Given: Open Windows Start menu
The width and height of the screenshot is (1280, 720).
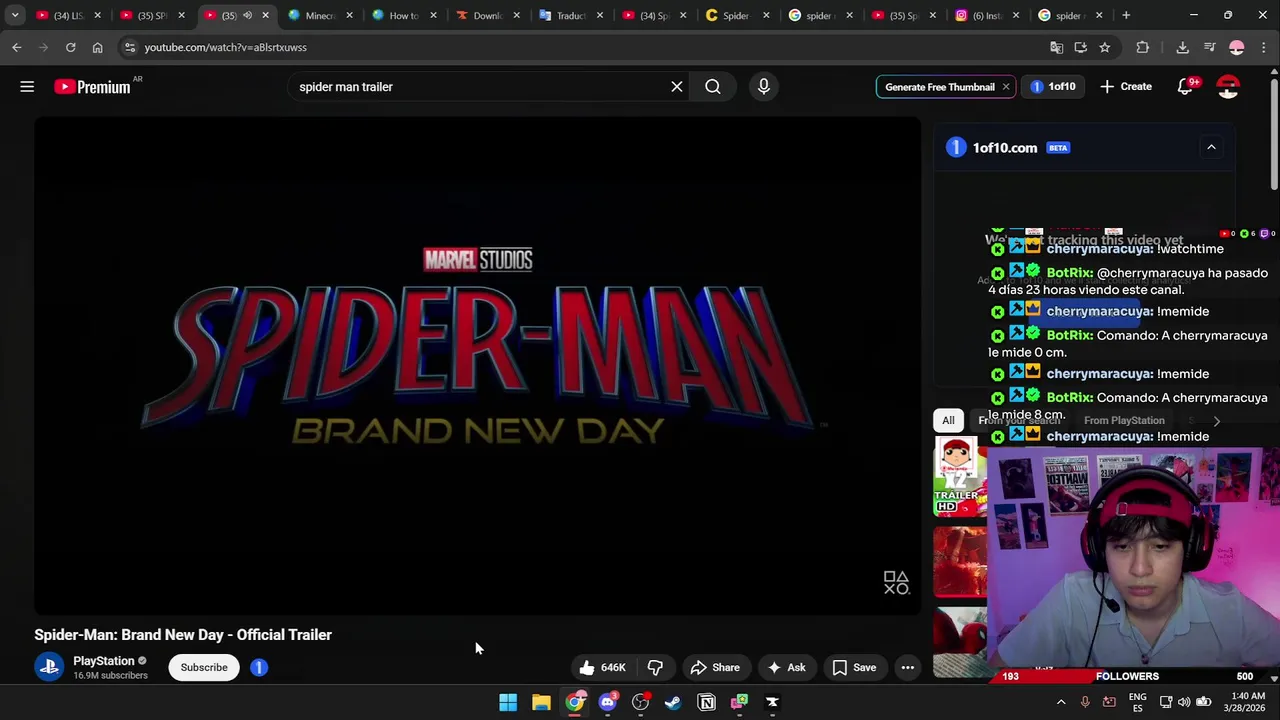Looking at the screenshot, I should click(x=508, y=702).
